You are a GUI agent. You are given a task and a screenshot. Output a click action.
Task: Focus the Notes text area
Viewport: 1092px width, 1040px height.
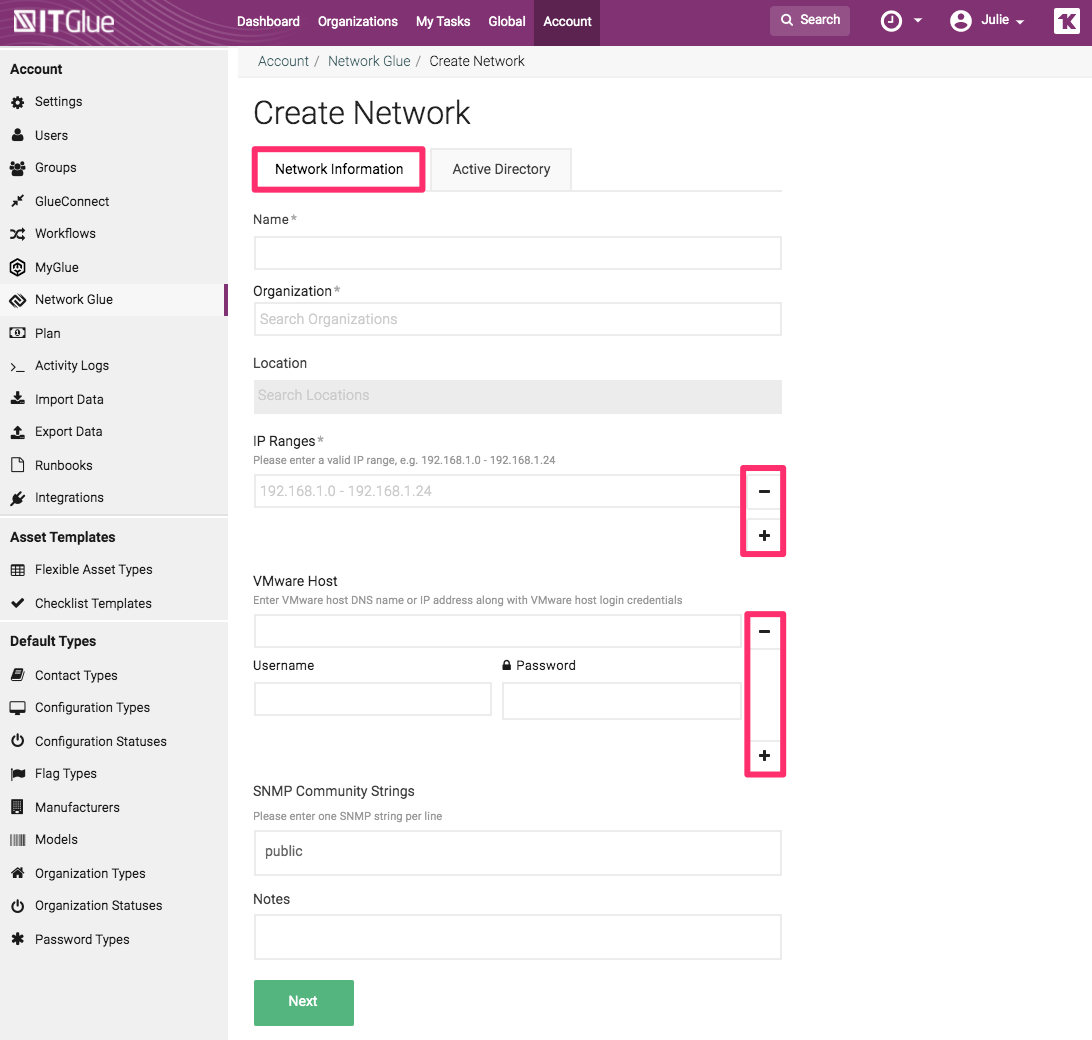click(x=517, y=937)
